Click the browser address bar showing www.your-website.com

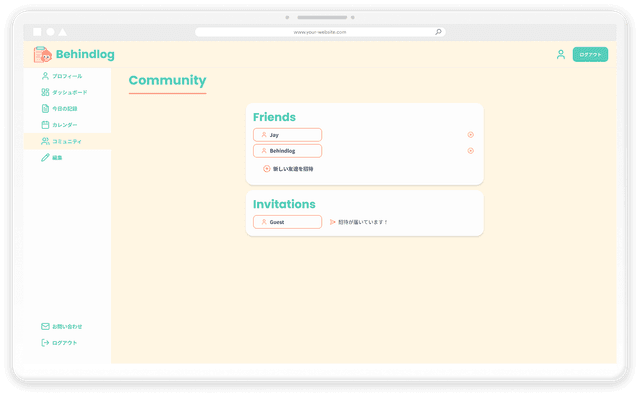(320, 32)
